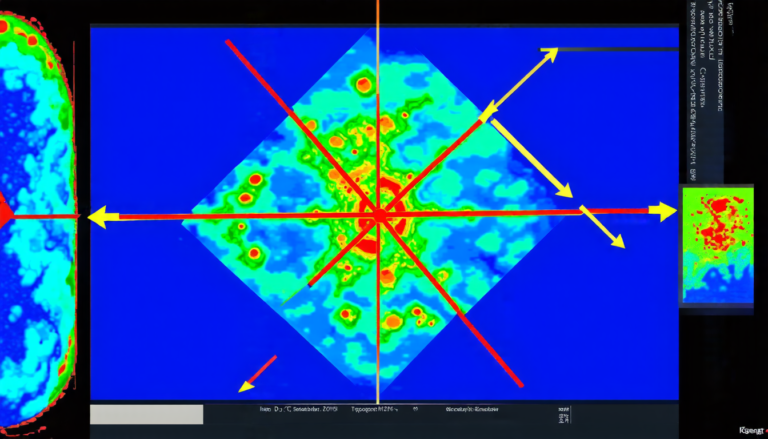Select the red diagonal line's lower-right endpoint

tap(519, 383)
